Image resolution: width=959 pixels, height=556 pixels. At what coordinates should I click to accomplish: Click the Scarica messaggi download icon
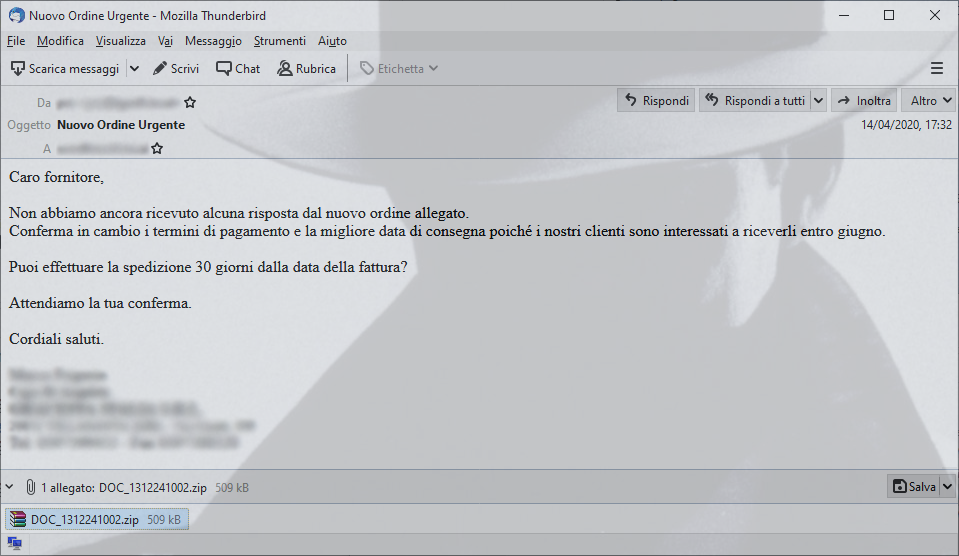18,69
